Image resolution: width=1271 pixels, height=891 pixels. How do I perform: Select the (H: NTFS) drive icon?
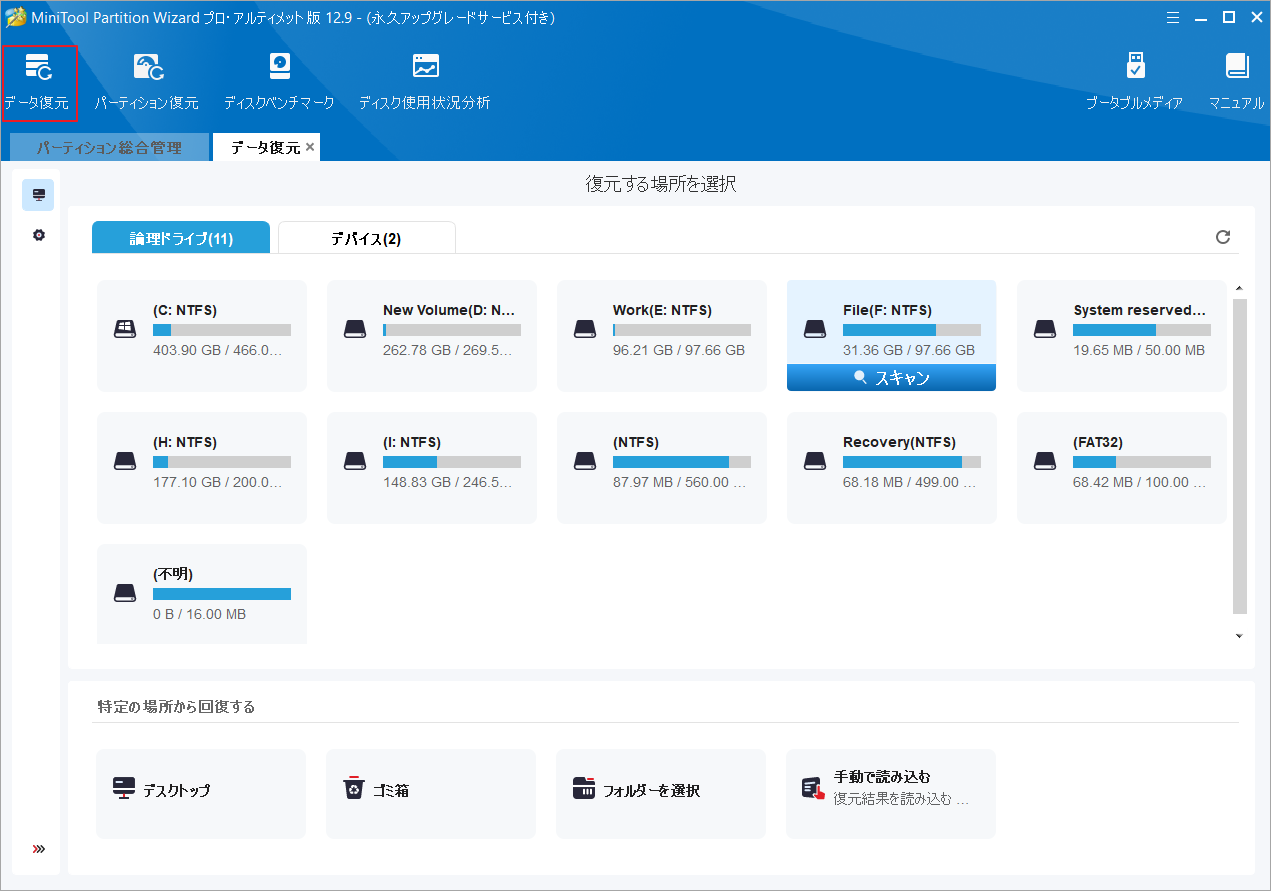125,460
